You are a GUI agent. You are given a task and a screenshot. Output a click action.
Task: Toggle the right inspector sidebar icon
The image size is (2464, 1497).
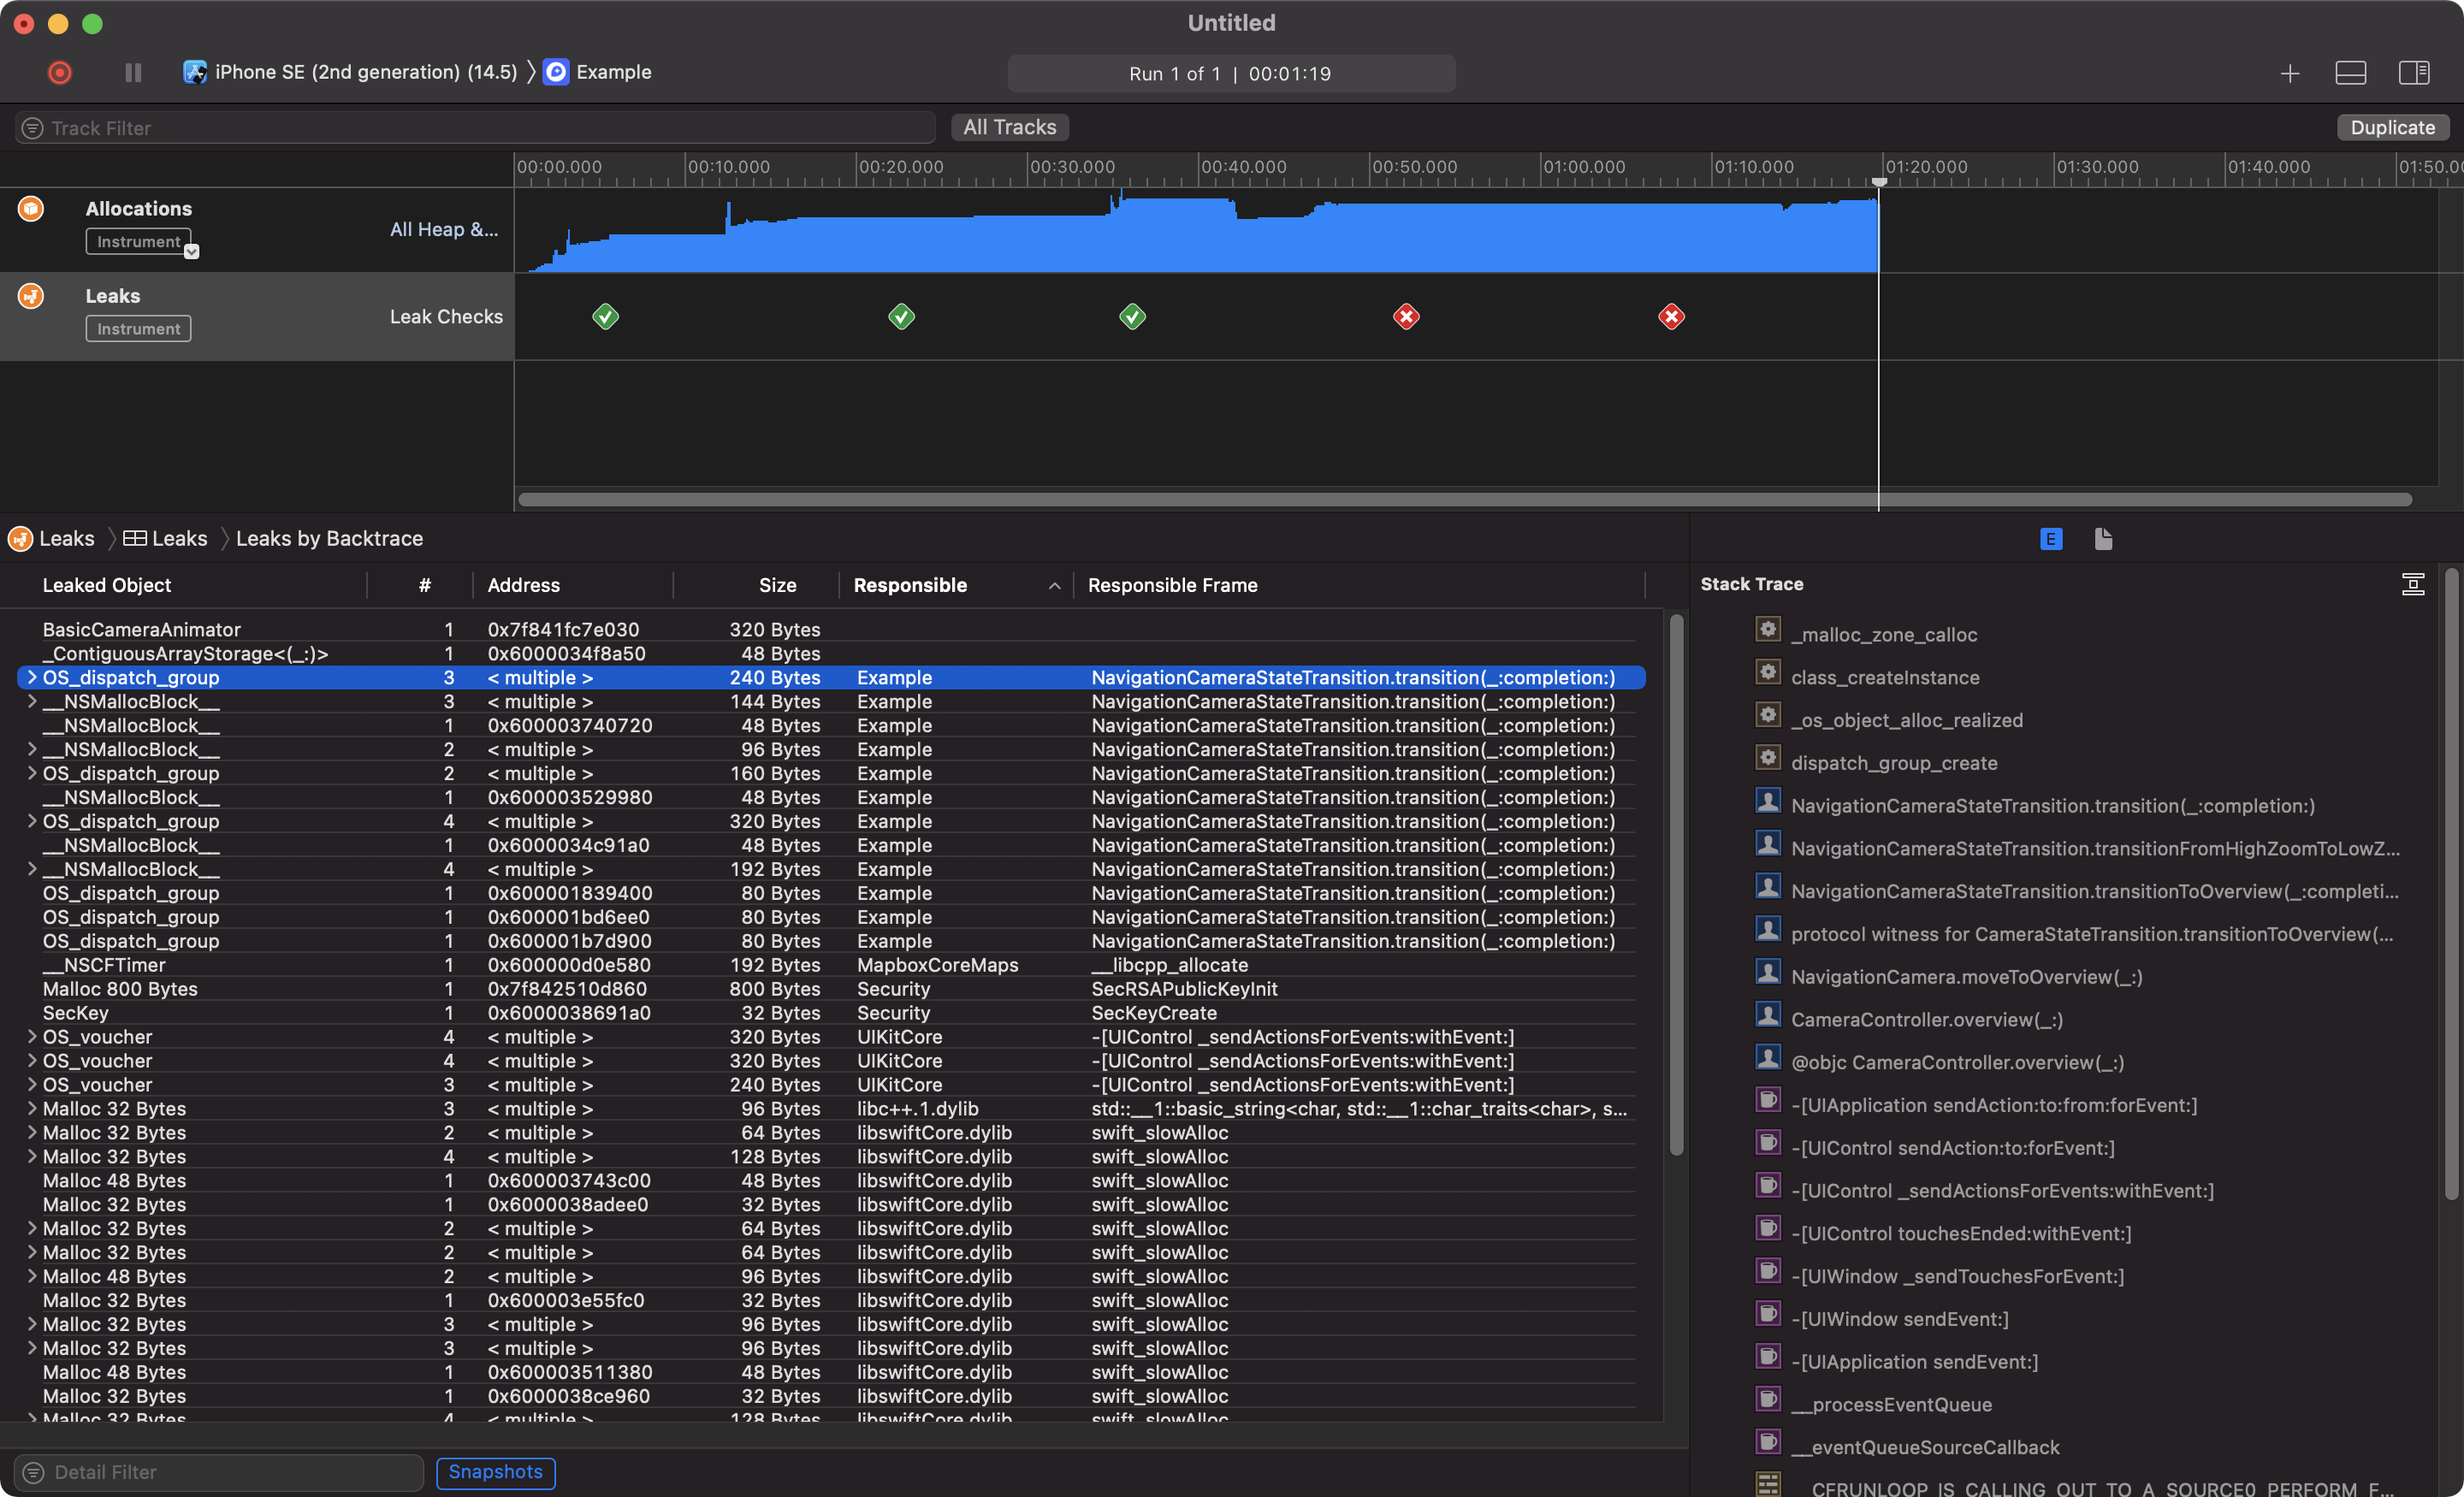pyautogui.click(x=2413, y=73)
